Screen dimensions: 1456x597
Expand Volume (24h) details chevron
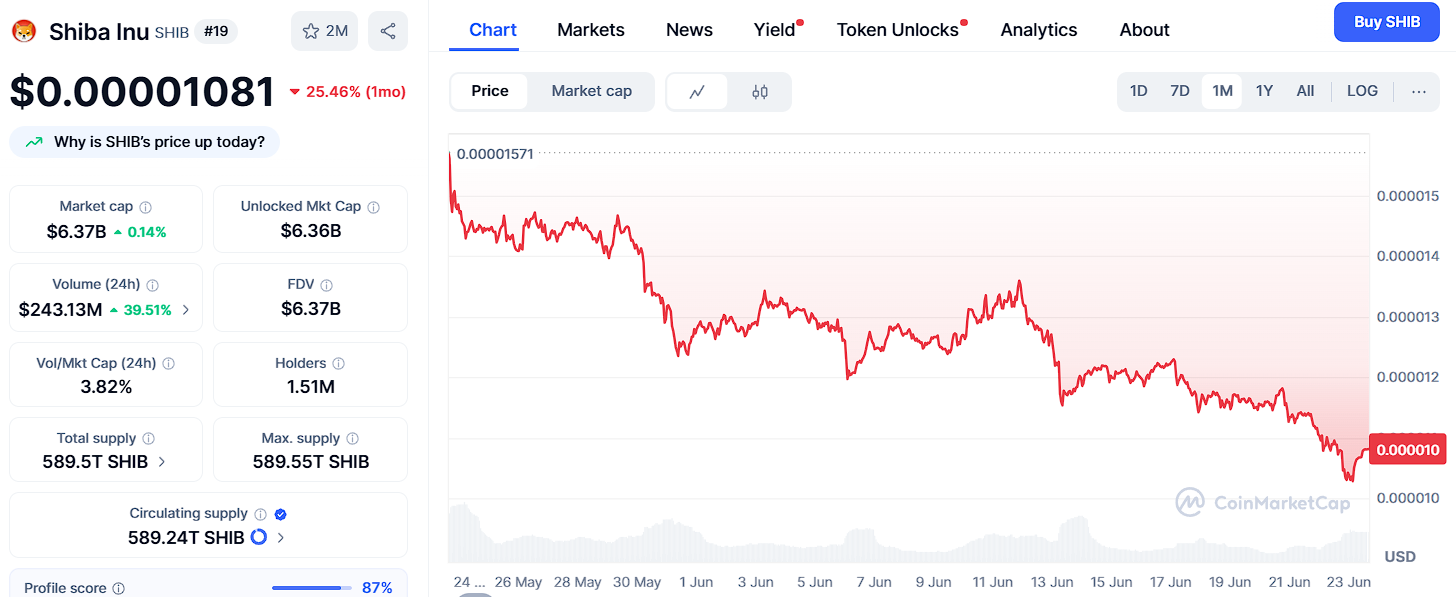186,310
